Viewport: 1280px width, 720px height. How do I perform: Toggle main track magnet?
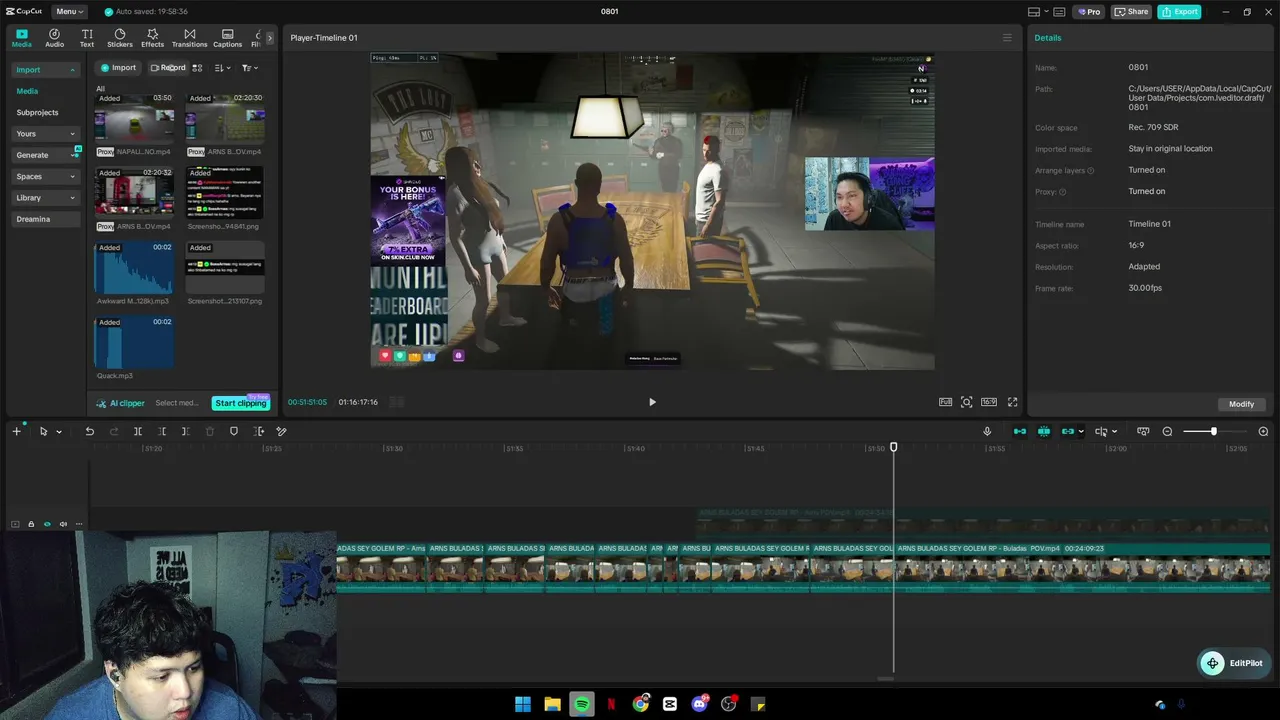pos(1020,431)
